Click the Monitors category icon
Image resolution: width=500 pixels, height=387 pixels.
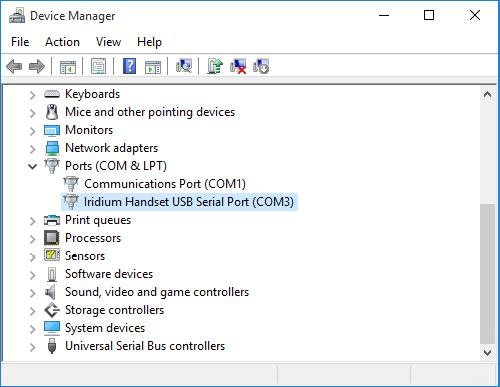pos(52,130)
